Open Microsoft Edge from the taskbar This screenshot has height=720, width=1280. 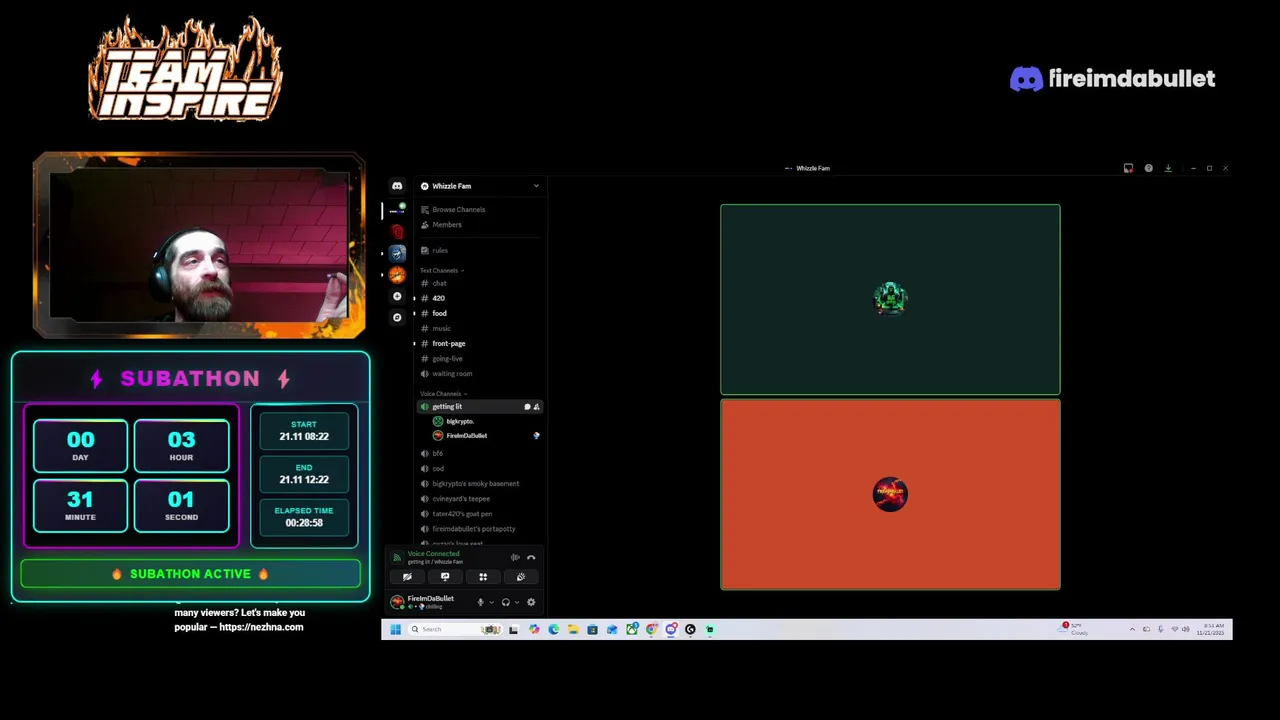tap(554, 629)
